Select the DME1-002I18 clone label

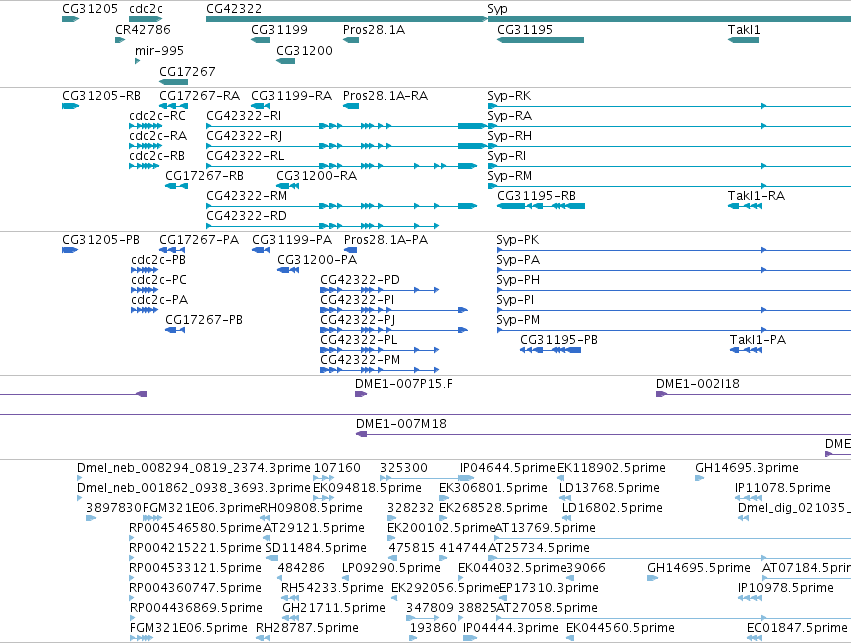(697, 385)
